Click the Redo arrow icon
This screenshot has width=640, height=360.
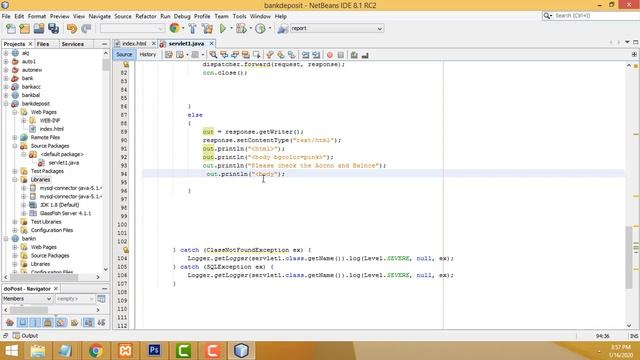pyautogui.click(x=86, y=29)
